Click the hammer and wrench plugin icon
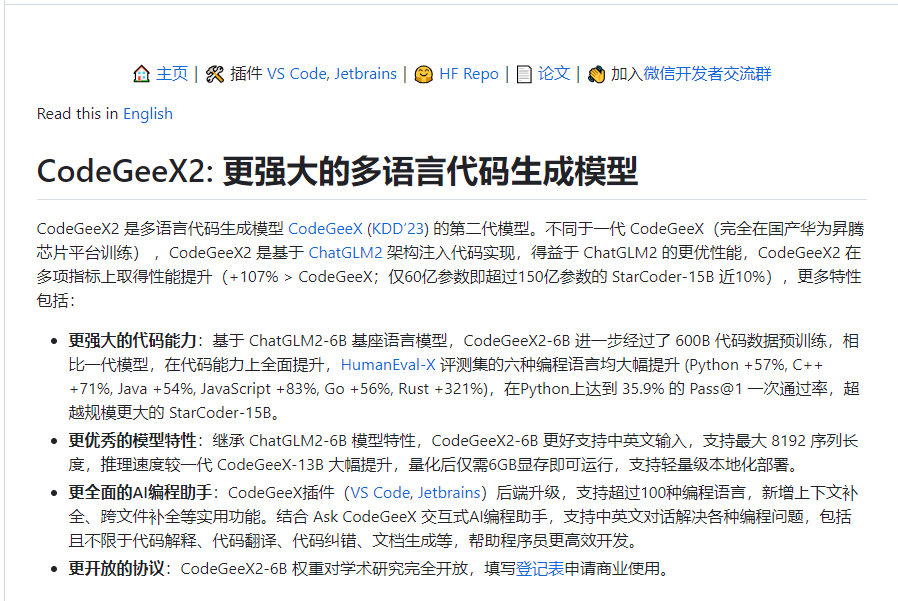Screen dimensions: 898x601 pyautogui.click(x=215, y=74)
